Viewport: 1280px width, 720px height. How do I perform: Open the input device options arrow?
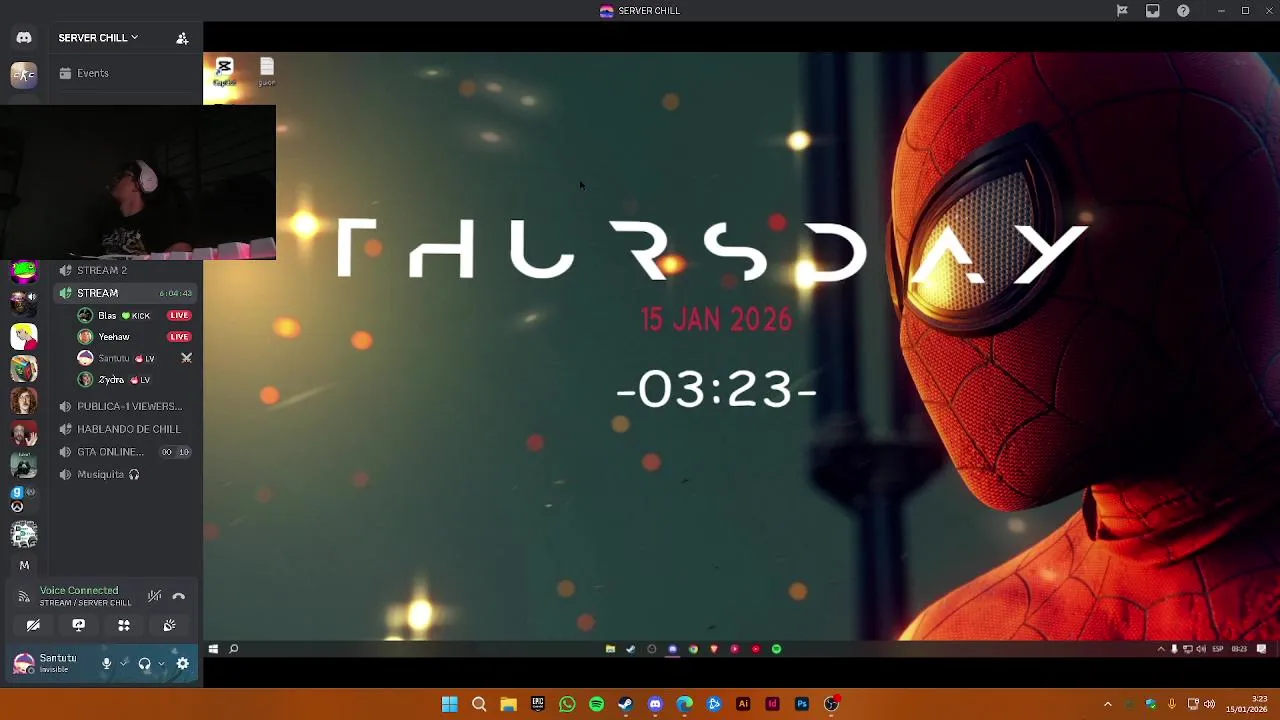[124, 663]
